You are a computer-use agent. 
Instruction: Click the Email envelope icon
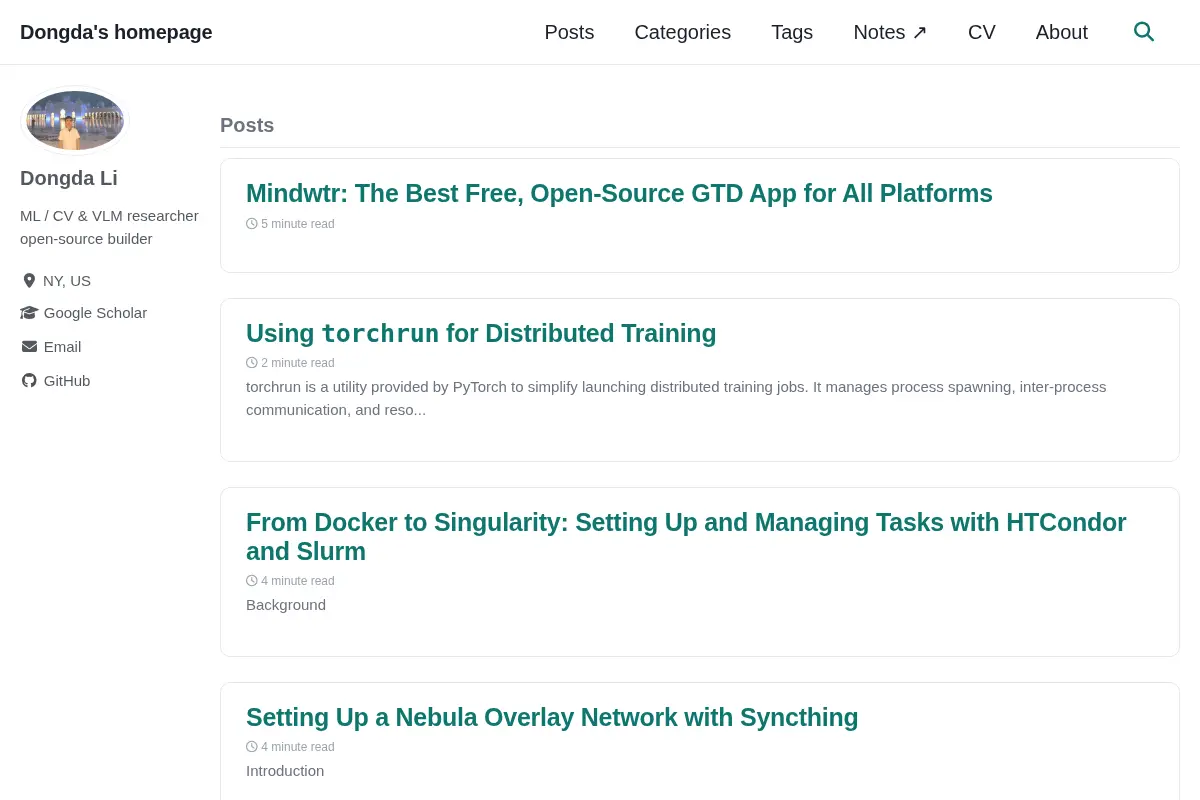[29, 347]
